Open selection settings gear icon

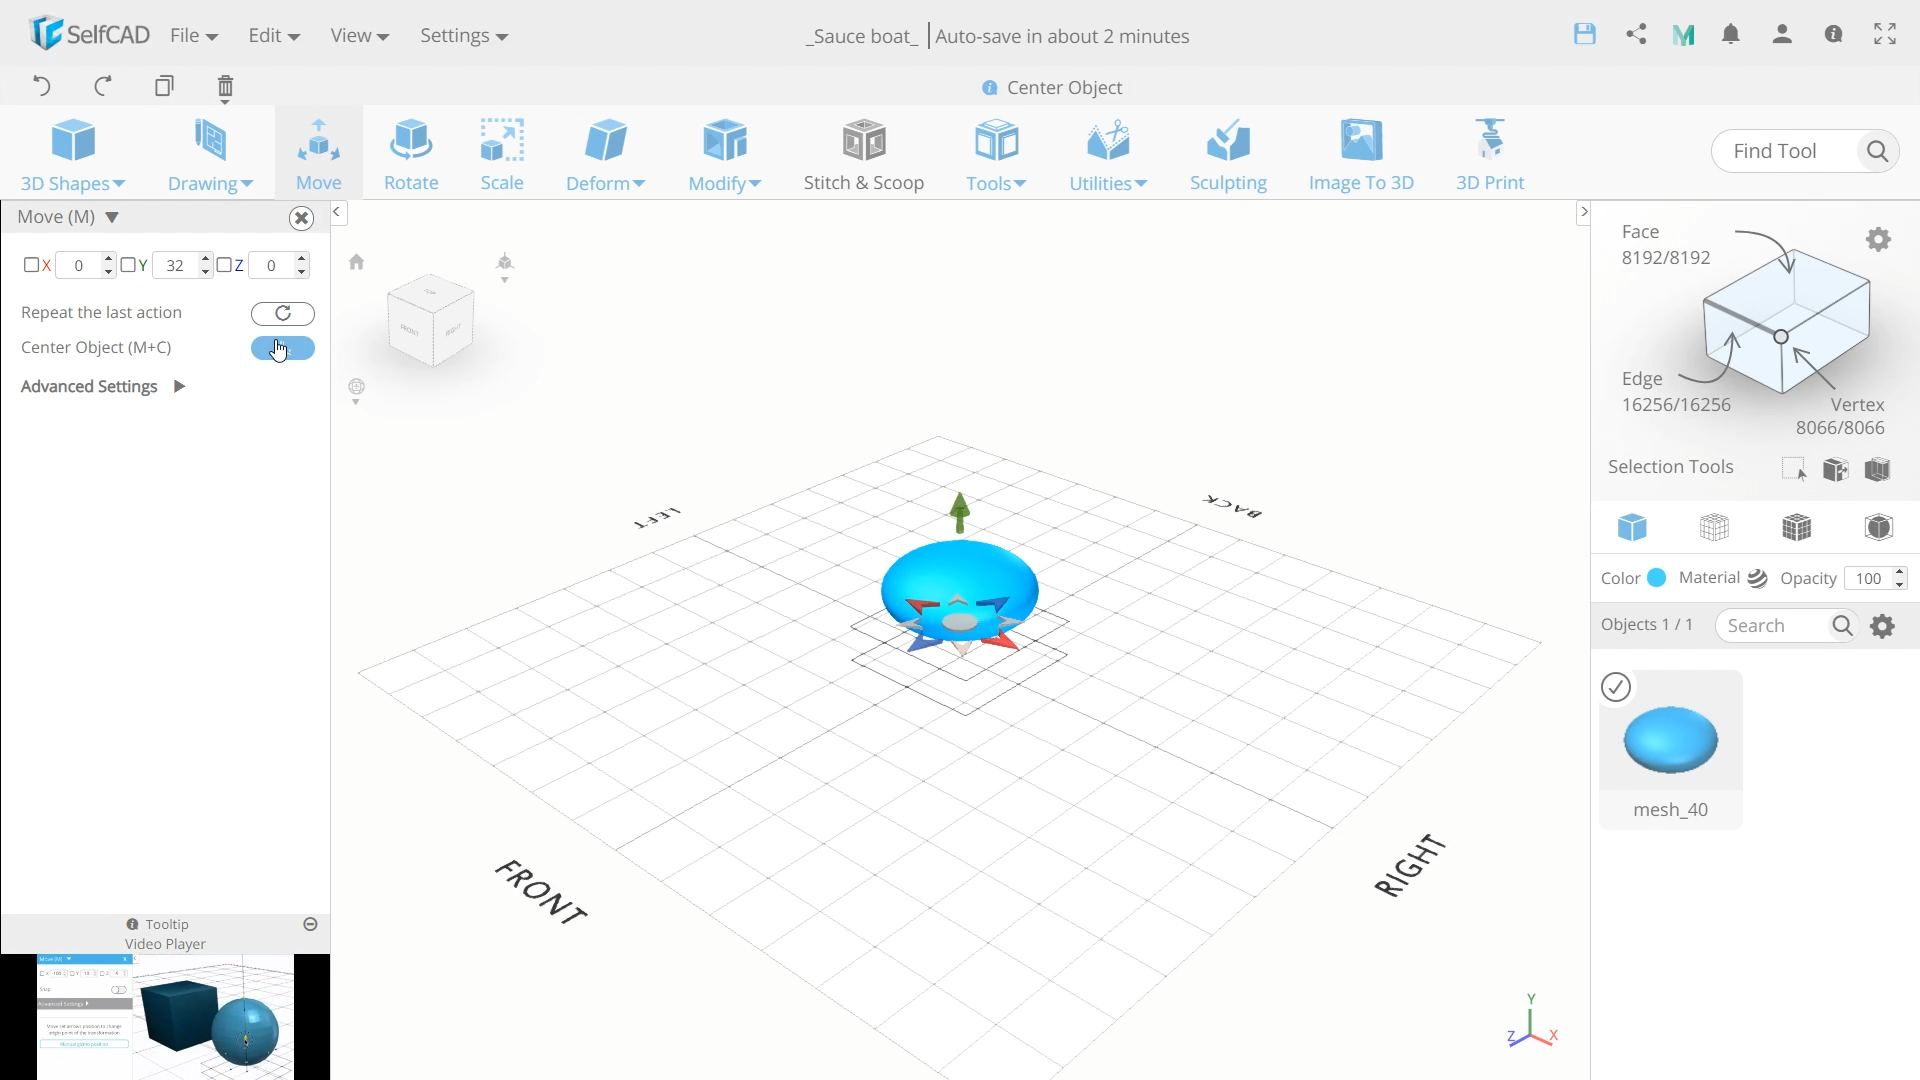[x=1878, y=239]
